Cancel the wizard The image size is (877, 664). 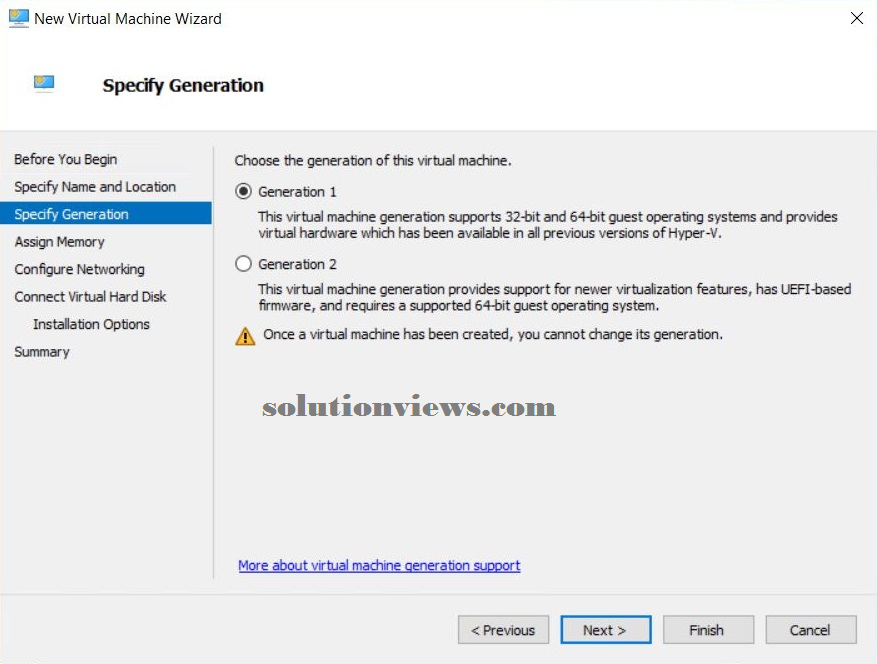[x=810, y=630]
